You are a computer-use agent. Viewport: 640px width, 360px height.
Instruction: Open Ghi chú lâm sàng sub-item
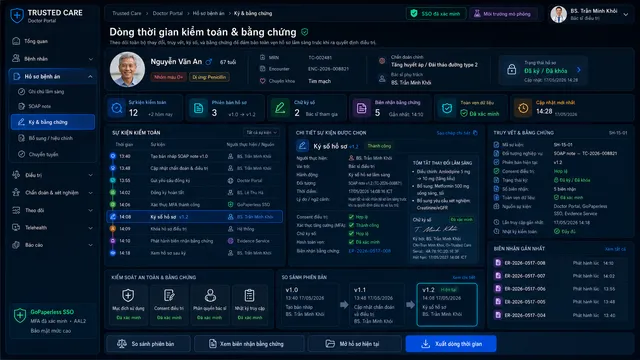(46, 91)
